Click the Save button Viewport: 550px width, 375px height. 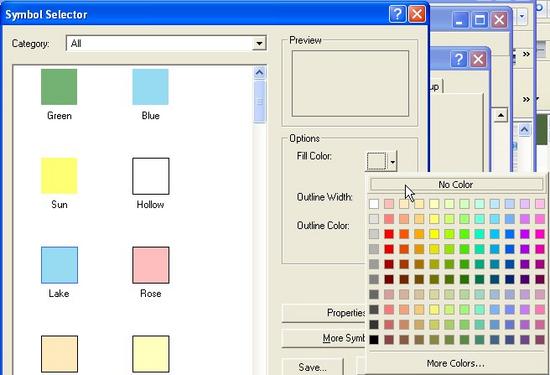coord(312,367)
